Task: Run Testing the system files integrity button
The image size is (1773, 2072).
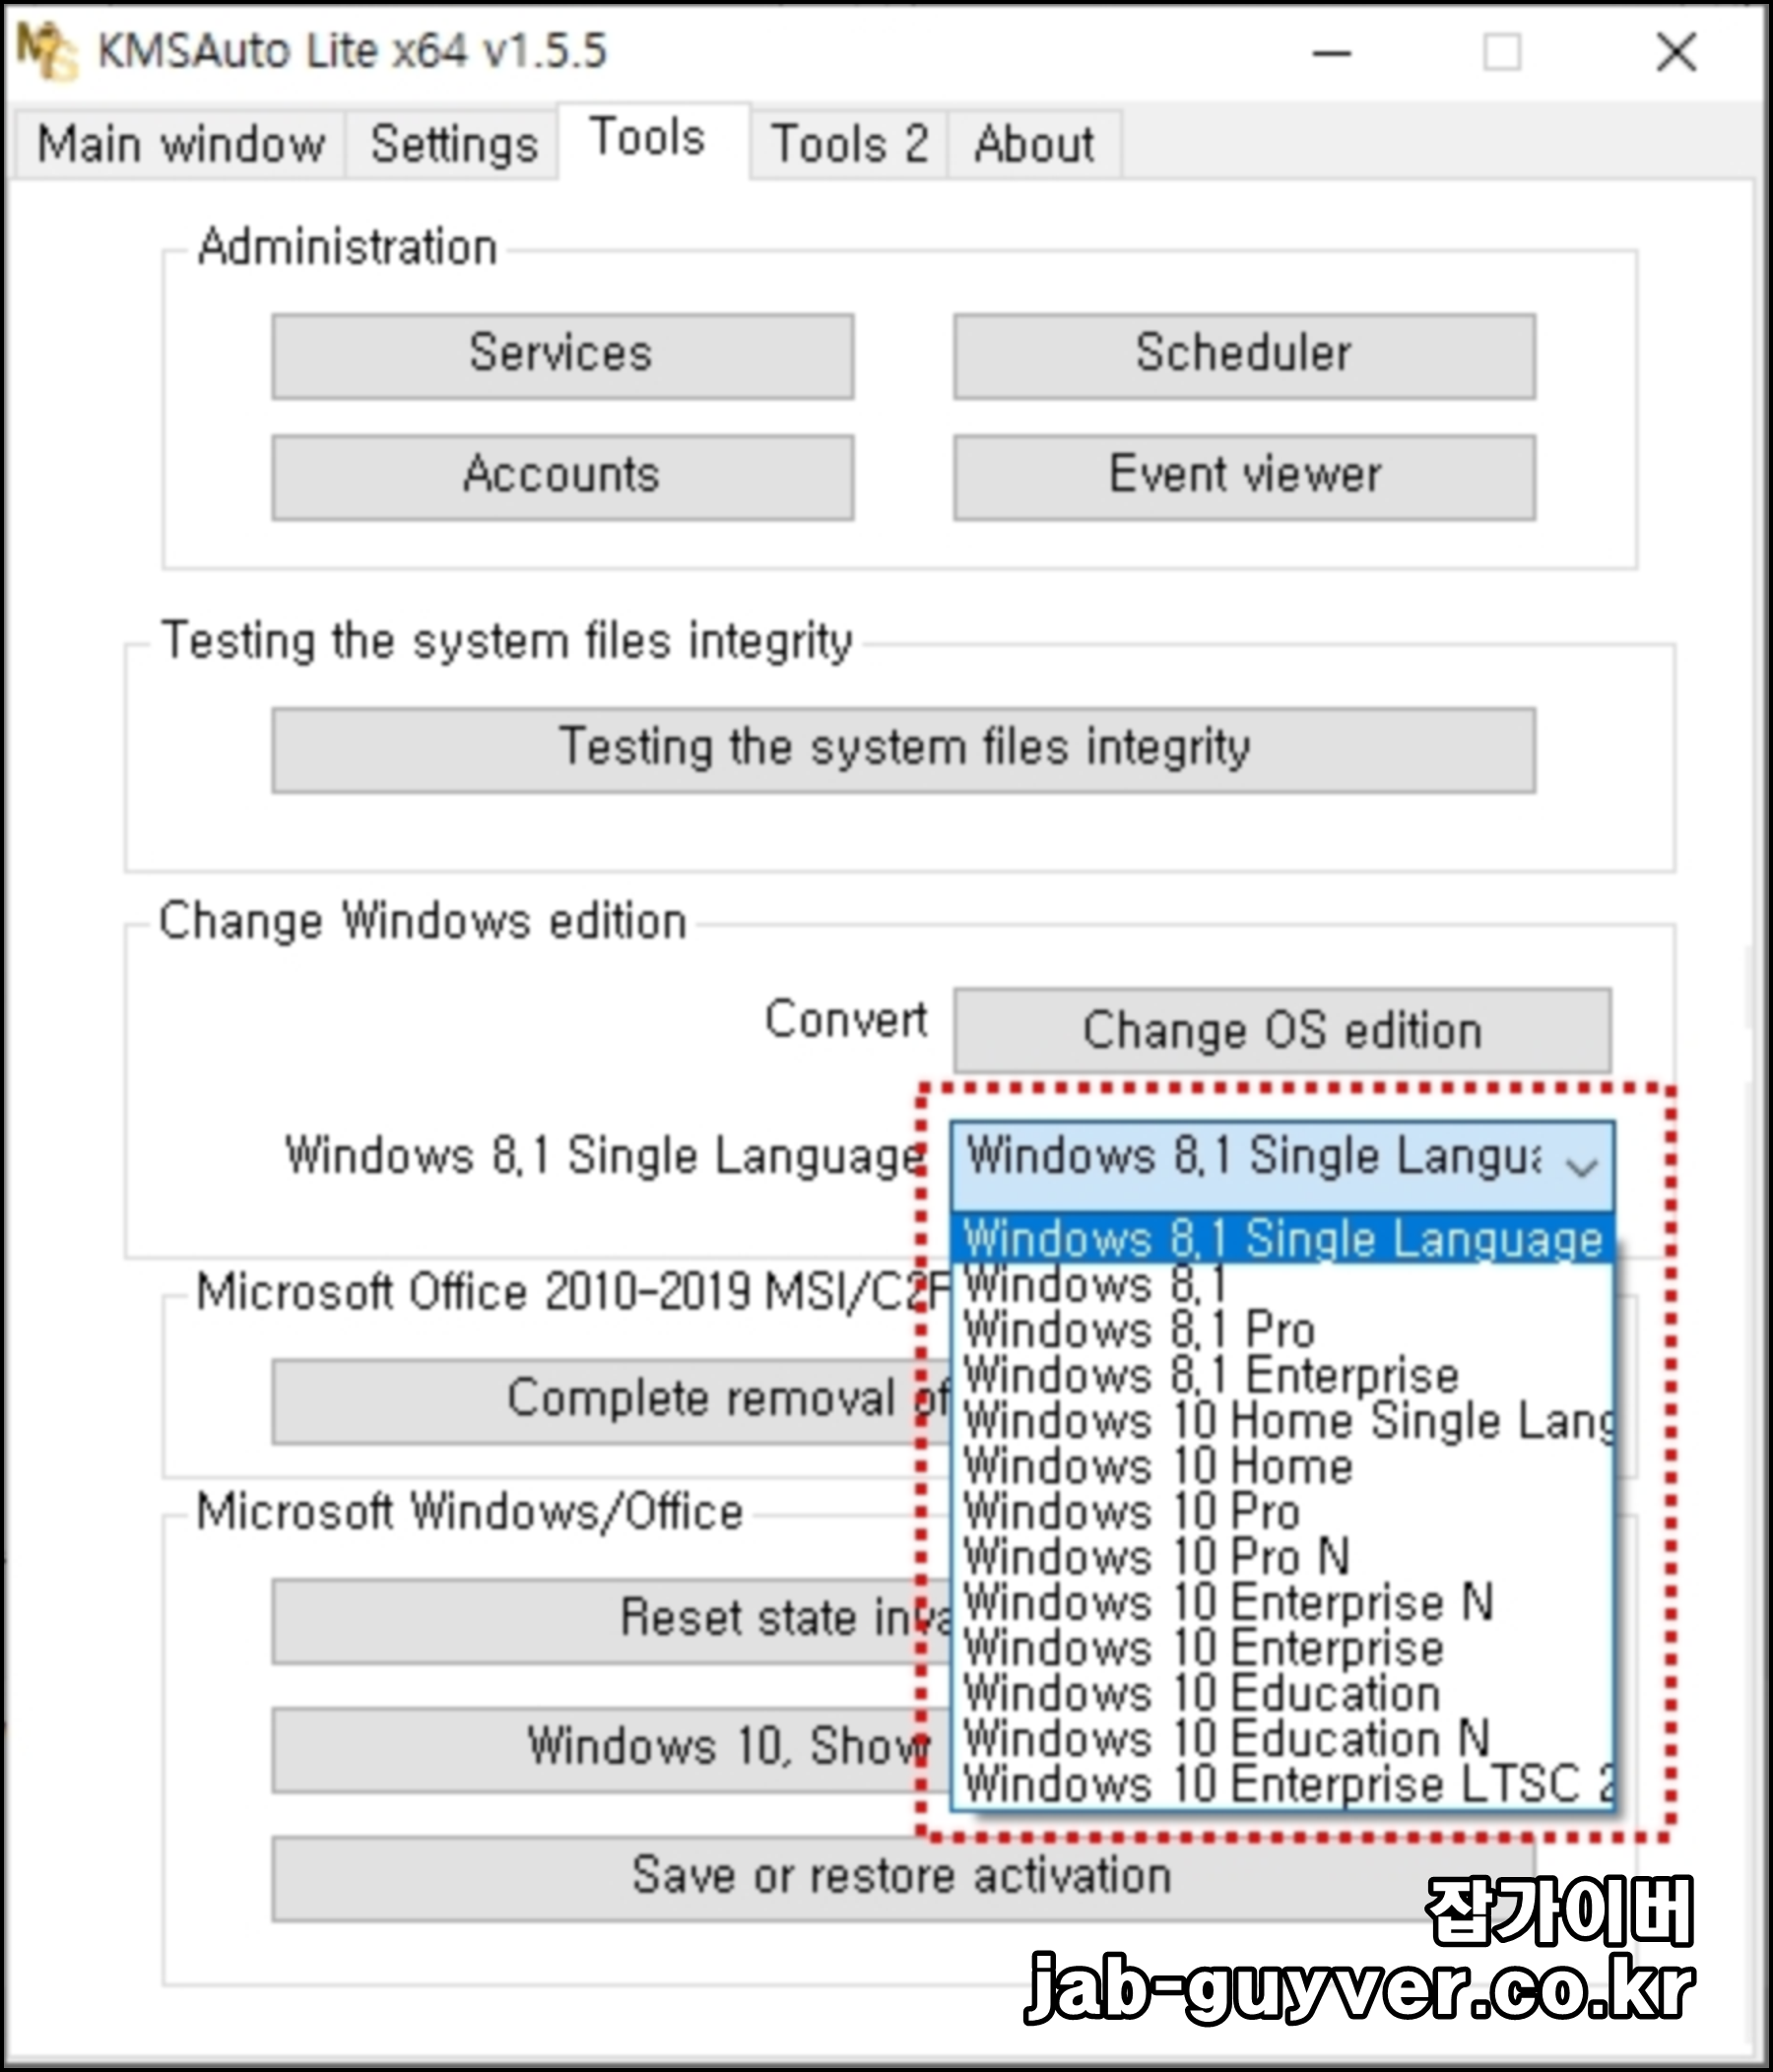Action: point(903,750)
